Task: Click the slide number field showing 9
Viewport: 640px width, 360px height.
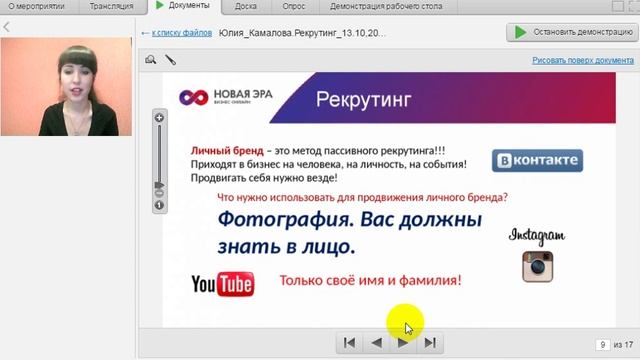Action: [602, 345]
